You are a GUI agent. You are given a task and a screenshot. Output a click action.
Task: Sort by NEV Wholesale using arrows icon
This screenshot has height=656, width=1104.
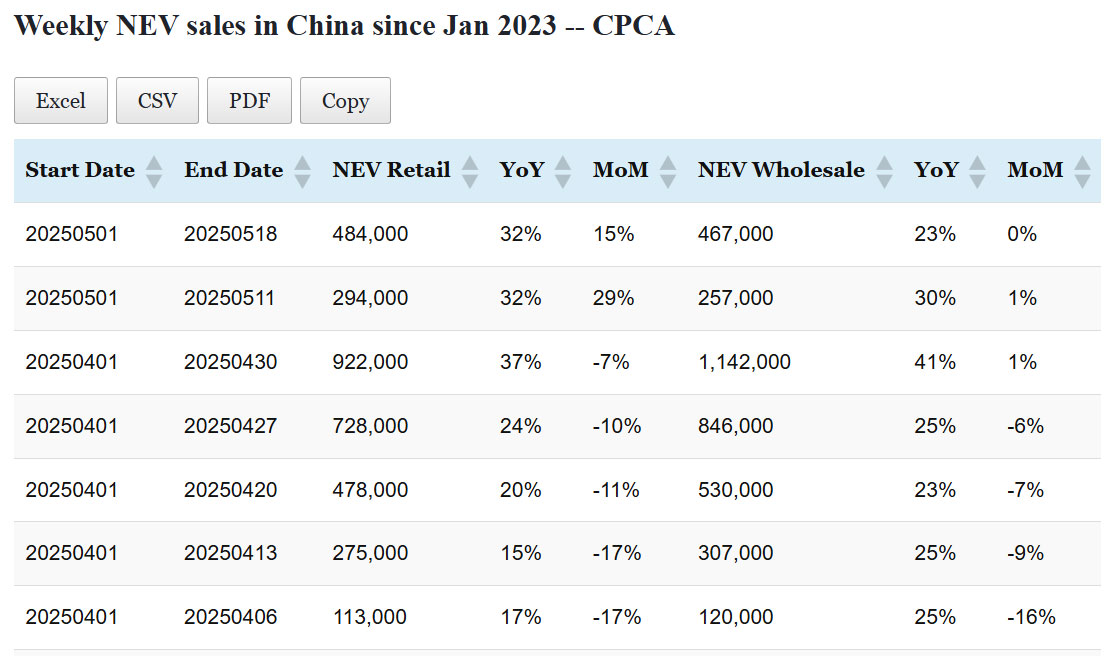click(884, 171)
